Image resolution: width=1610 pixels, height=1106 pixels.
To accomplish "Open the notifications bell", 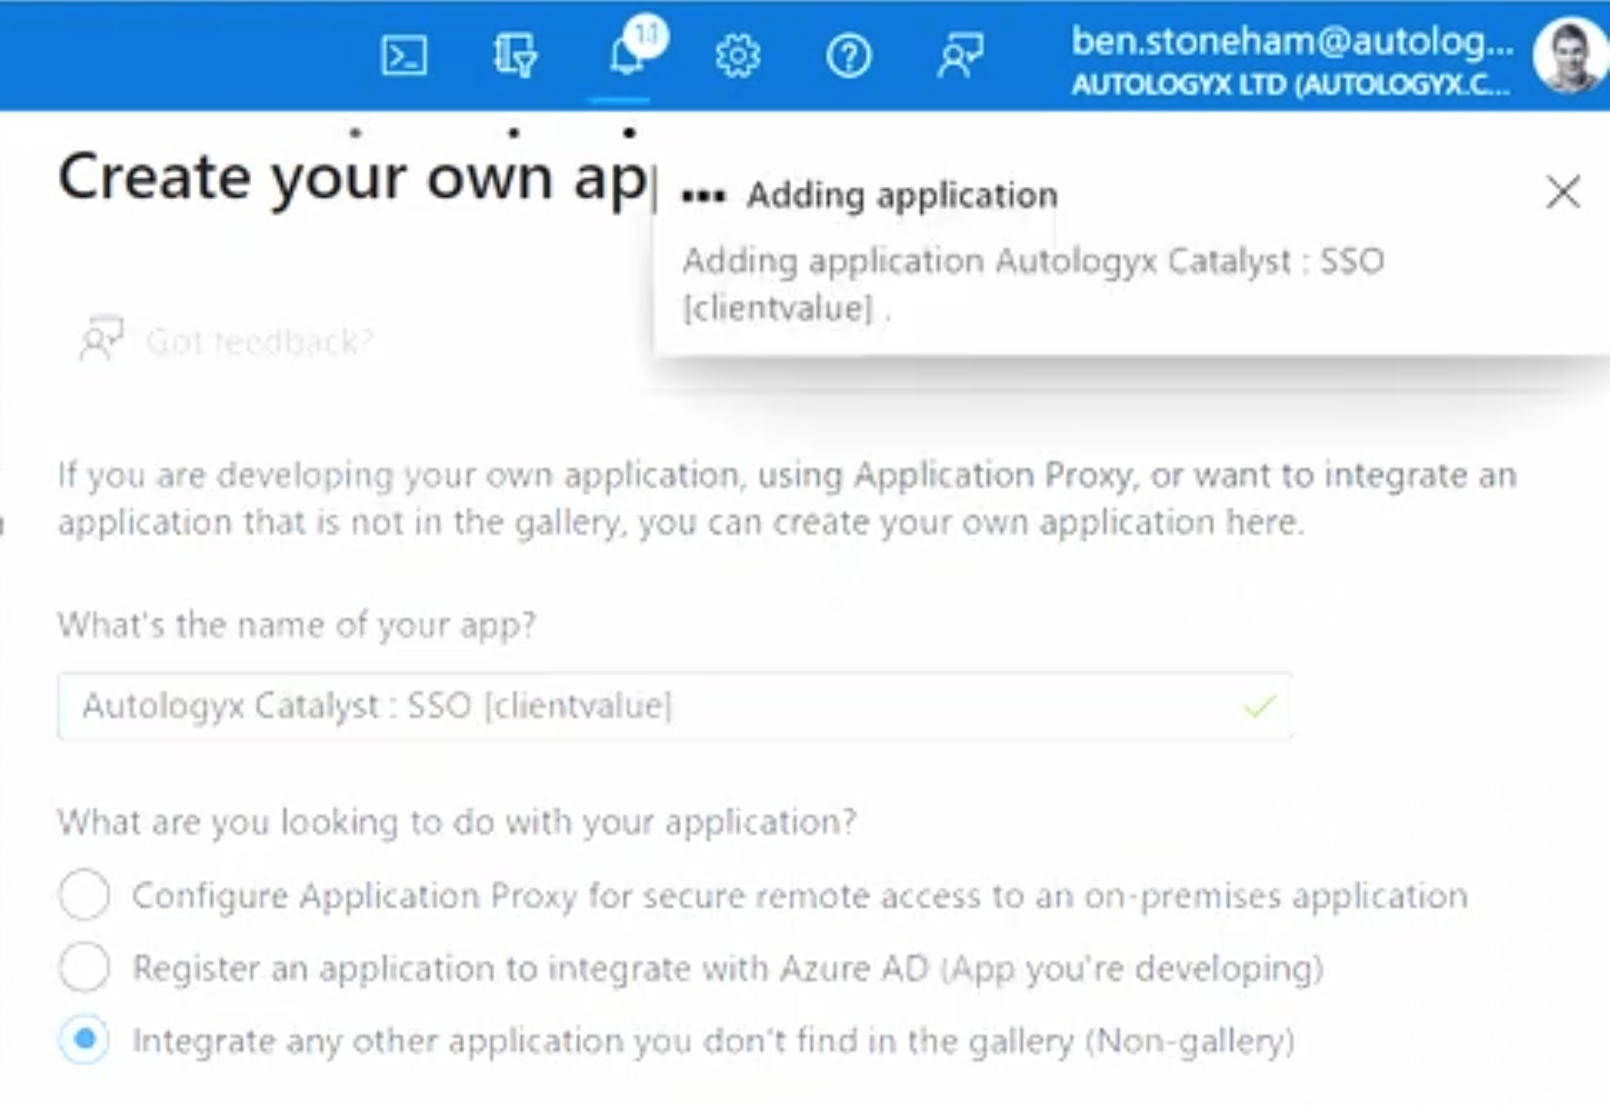I will 628,54.
